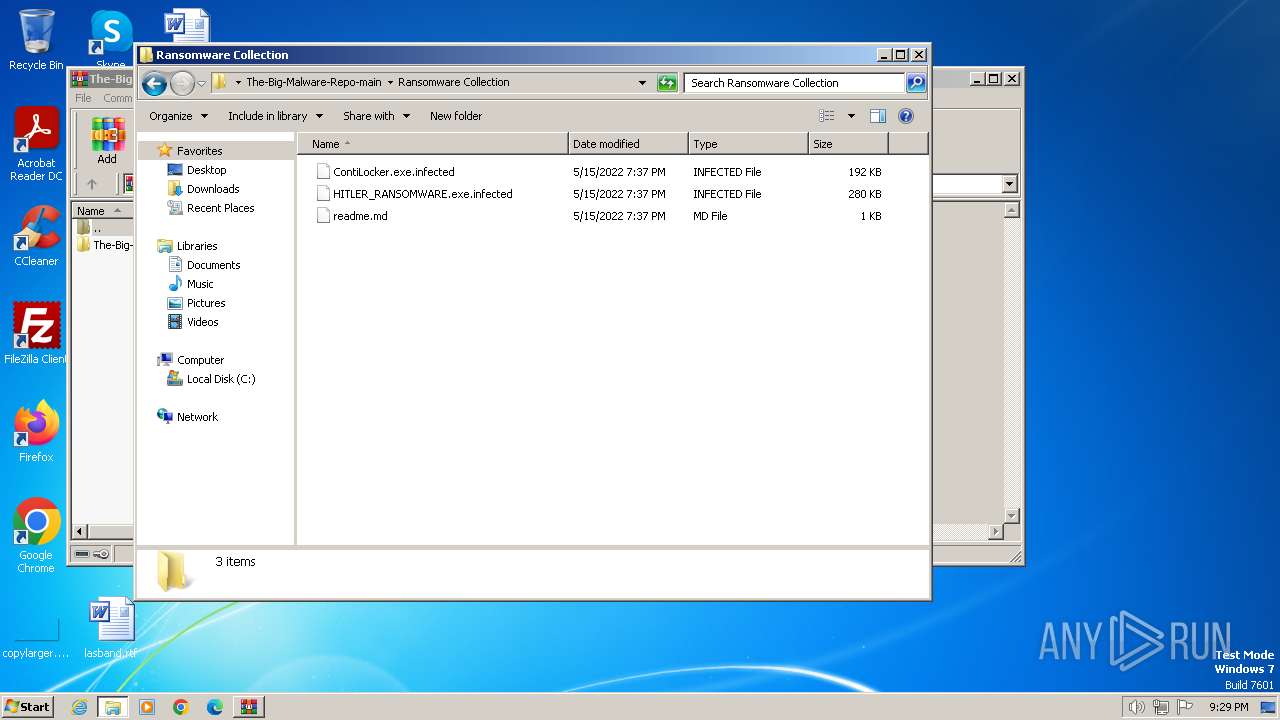Viewport: 1280px width, 720px height.
Task: Click the search magnifier icon
Action: click(x=916, y=83)
